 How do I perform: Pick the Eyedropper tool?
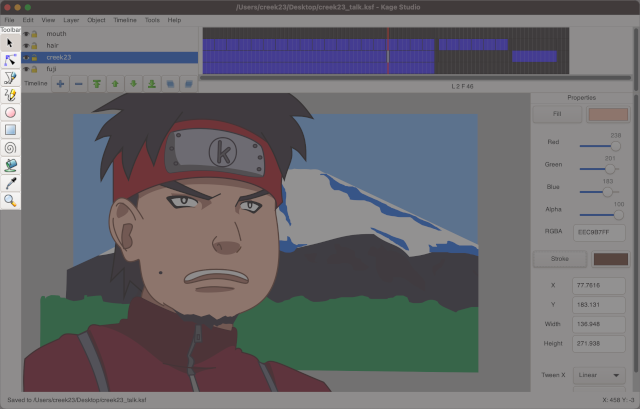[11, 182]
